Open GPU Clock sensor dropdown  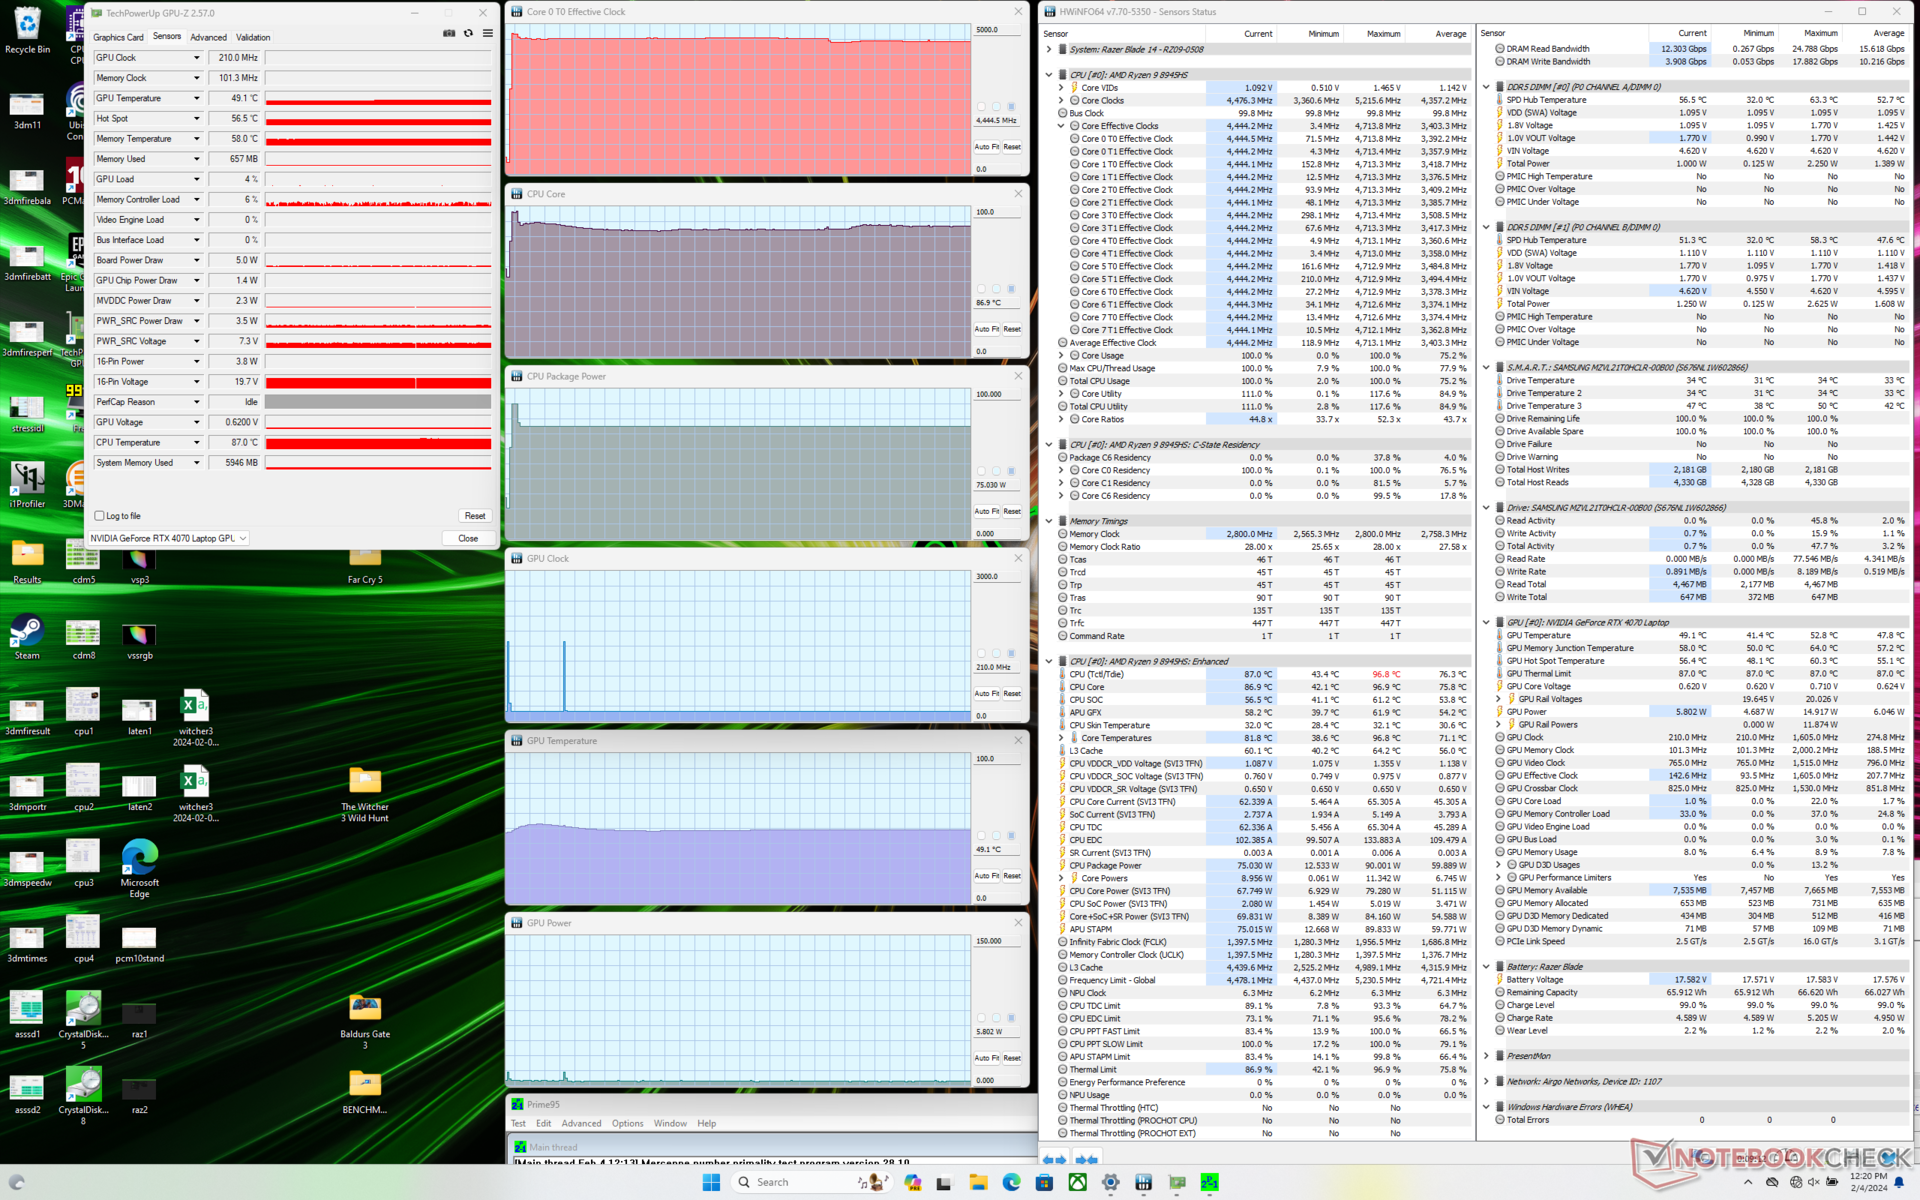click(x=197, y=58)
